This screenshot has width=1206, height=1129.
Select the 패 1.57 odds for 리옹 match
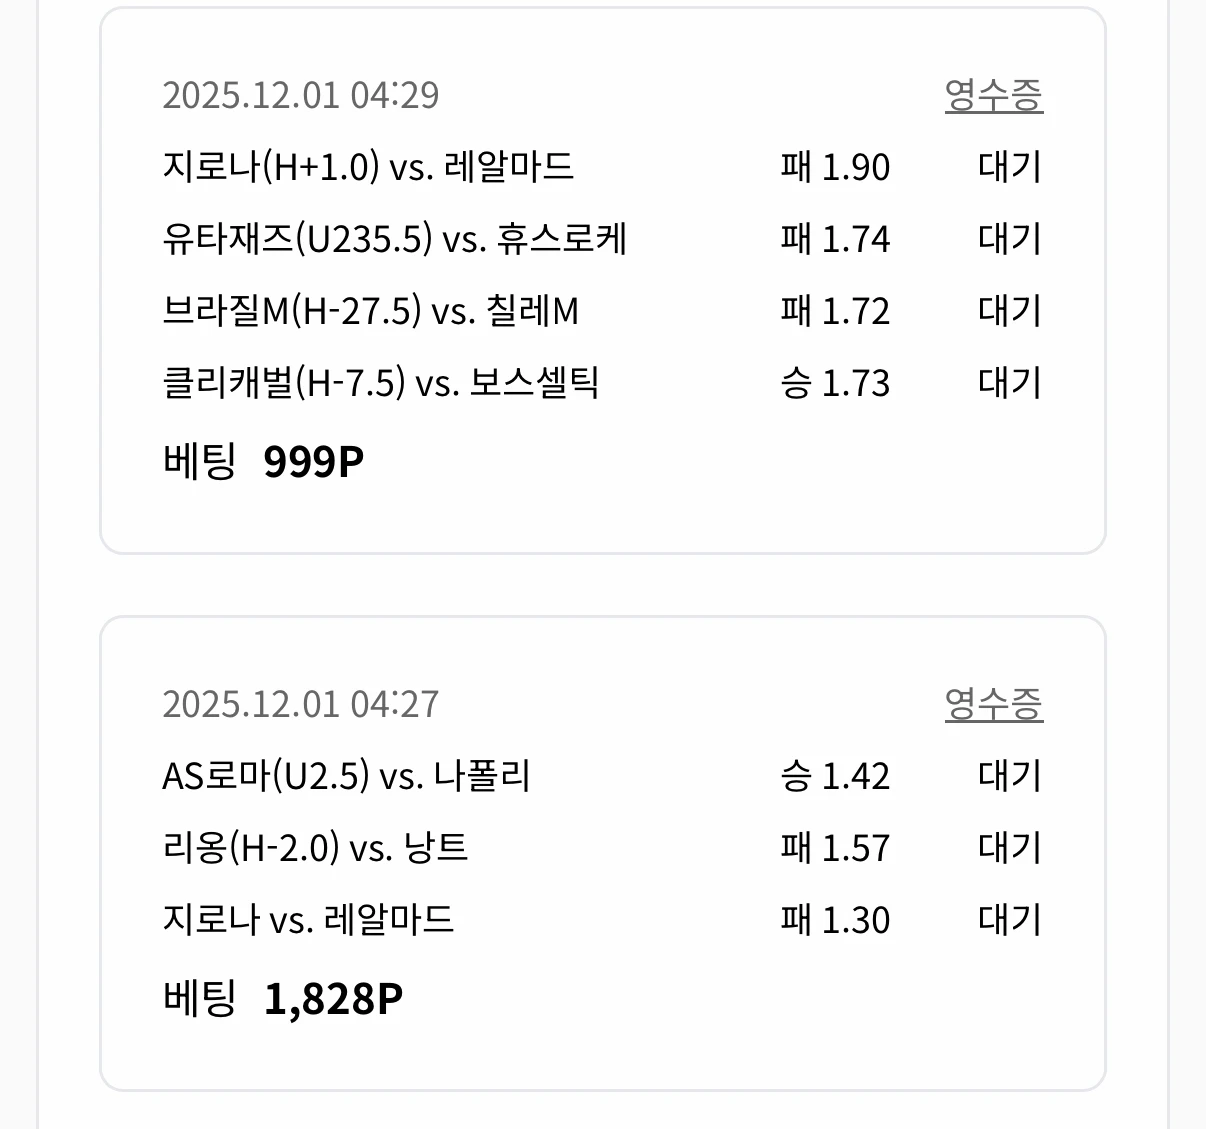[x=836, y=847]
